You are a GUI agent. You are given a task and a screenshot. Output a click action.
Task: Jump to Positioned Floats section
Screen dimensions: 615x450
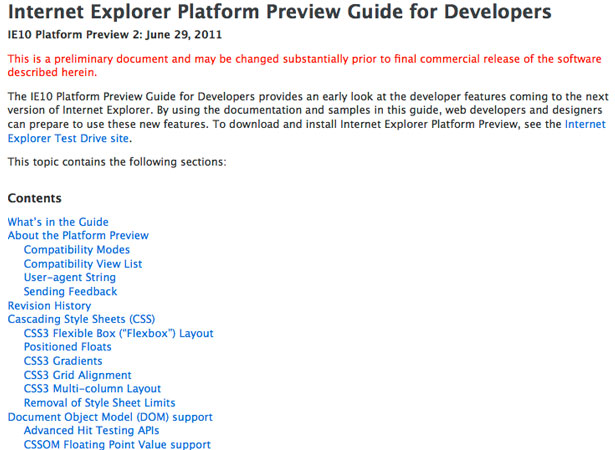pyautogui.click(x=67, y=347)
